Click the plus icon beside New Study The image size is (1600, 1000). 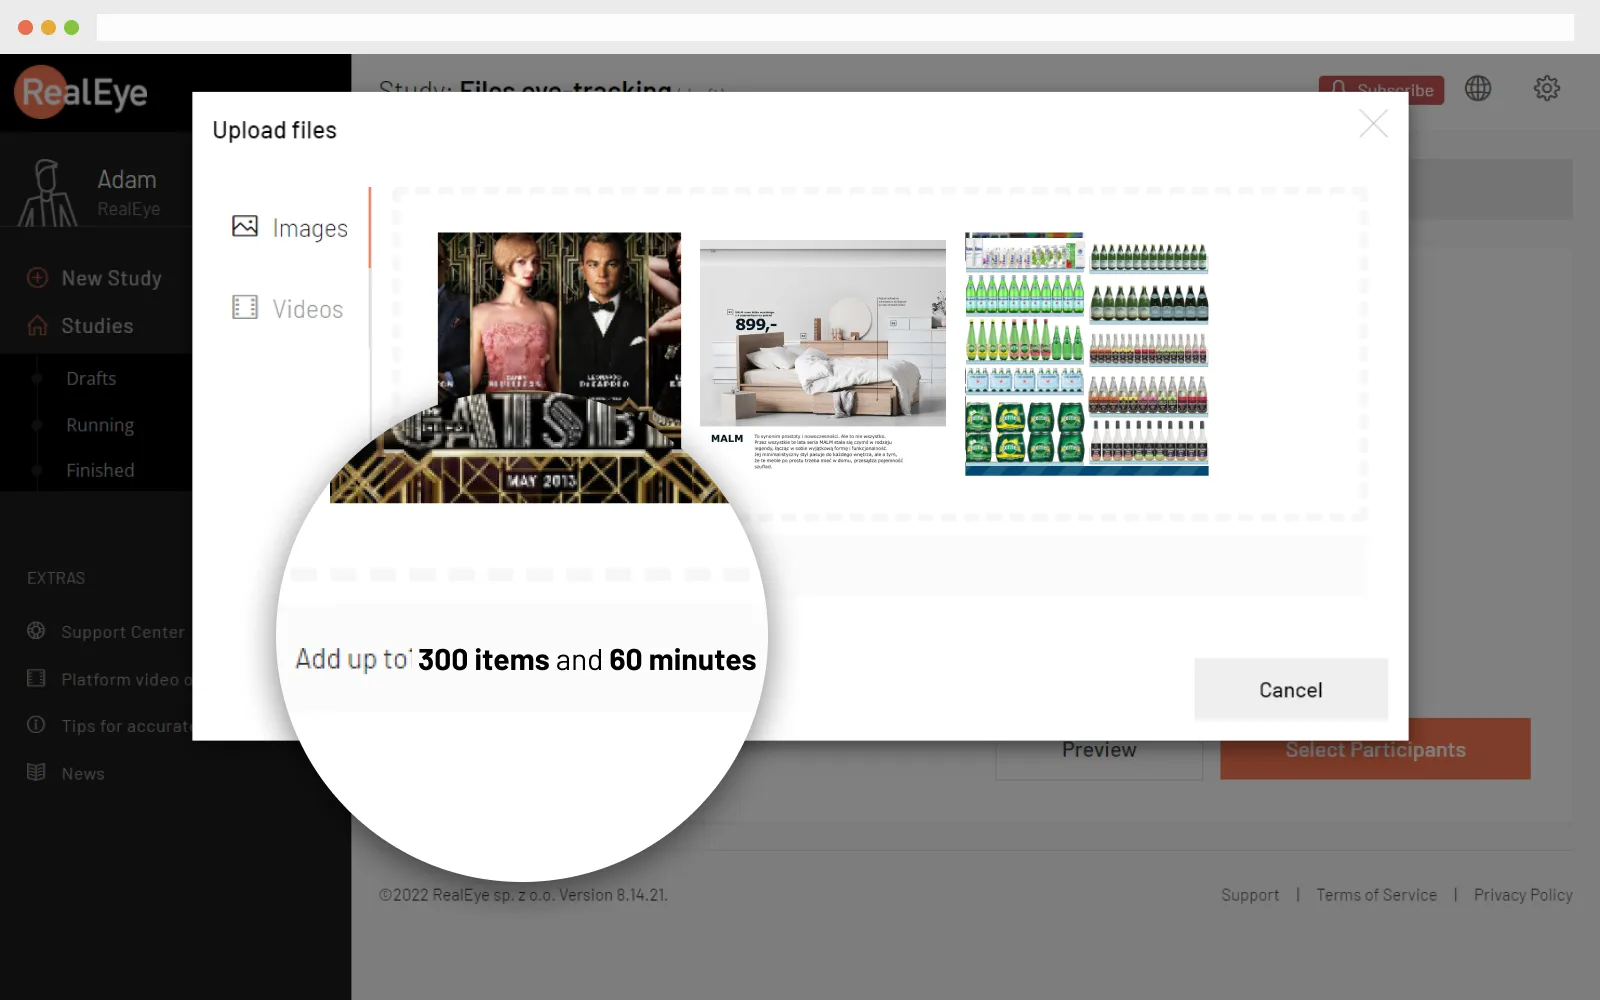pos(35,277)
